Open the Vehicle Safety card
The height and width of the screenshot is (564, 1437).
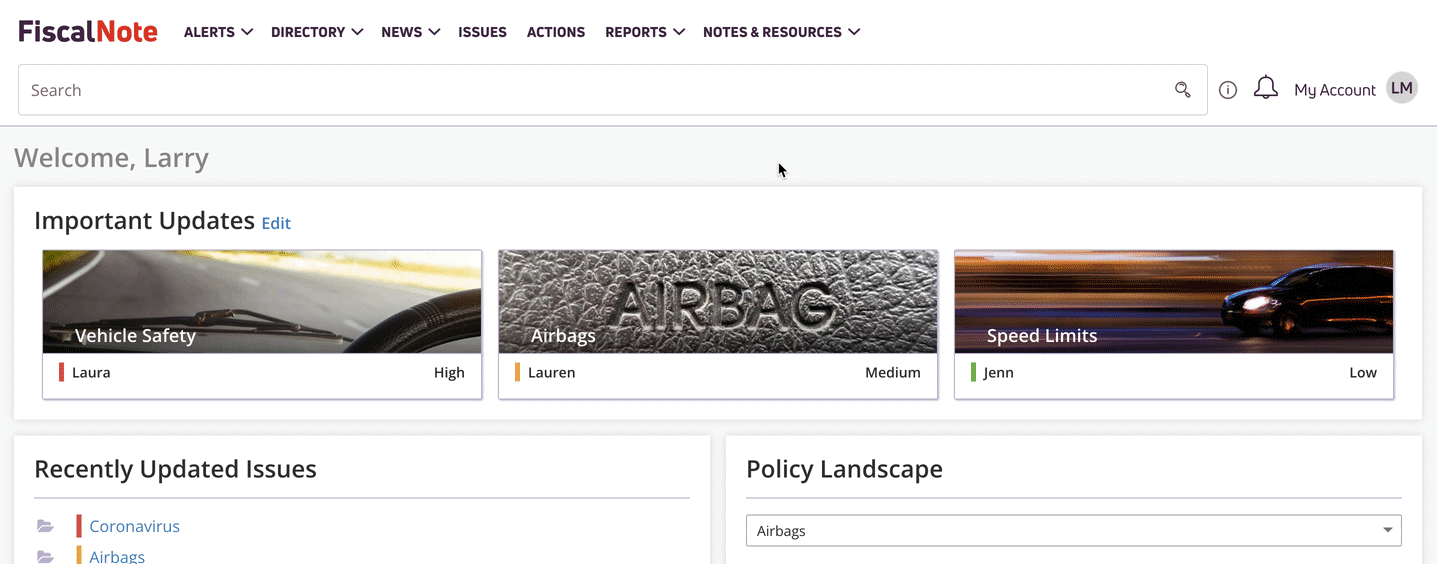[262, 325]
